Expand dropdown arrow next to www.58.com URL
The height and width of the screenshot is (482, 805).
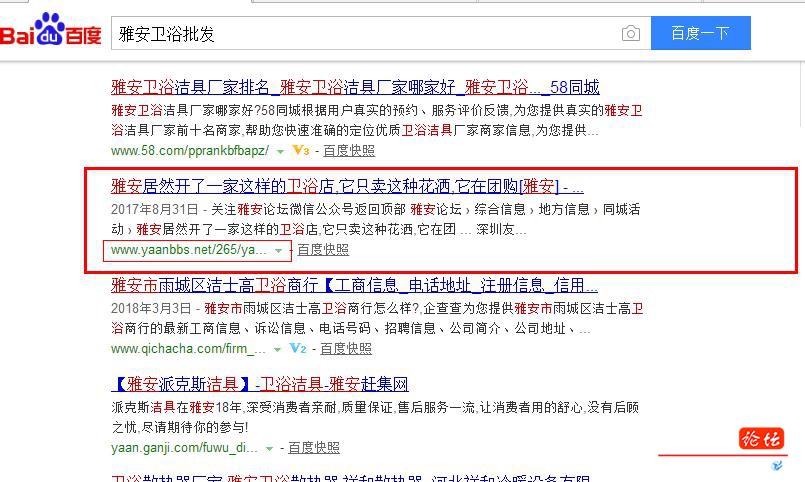point(280,151)
